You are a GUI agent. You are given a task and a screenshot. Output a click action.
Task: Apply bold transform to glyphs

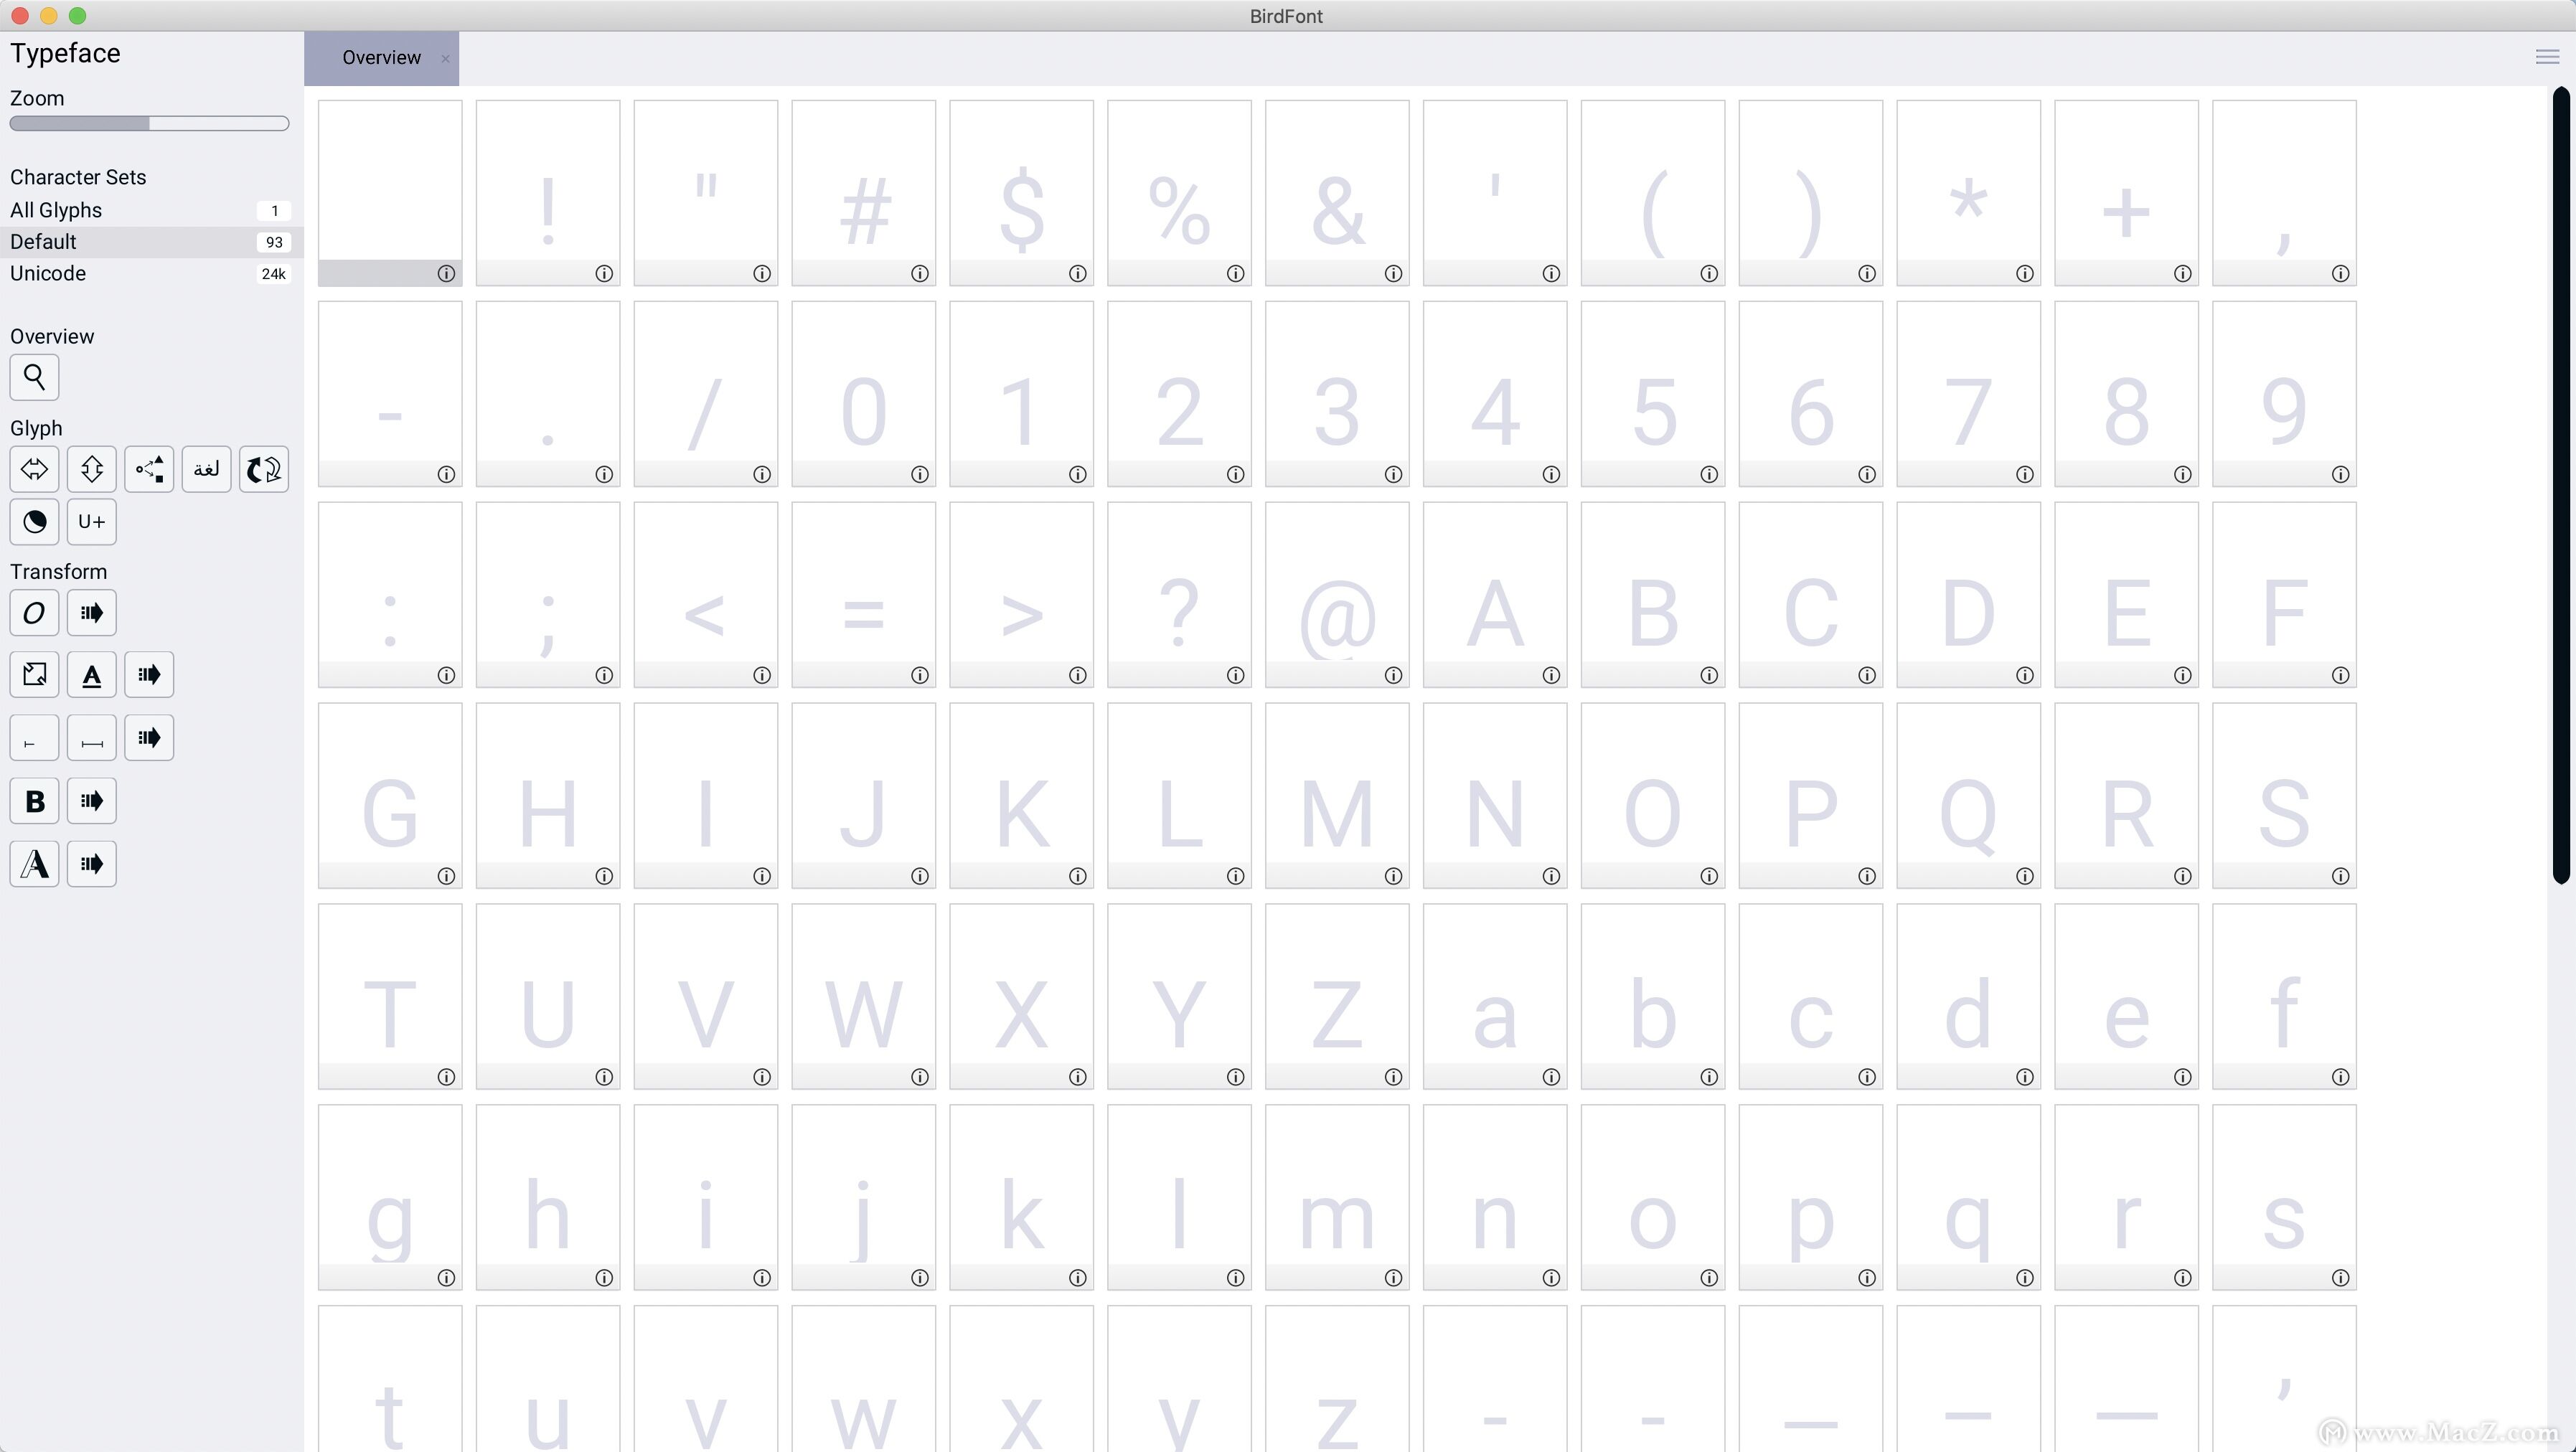click(33, 800)
